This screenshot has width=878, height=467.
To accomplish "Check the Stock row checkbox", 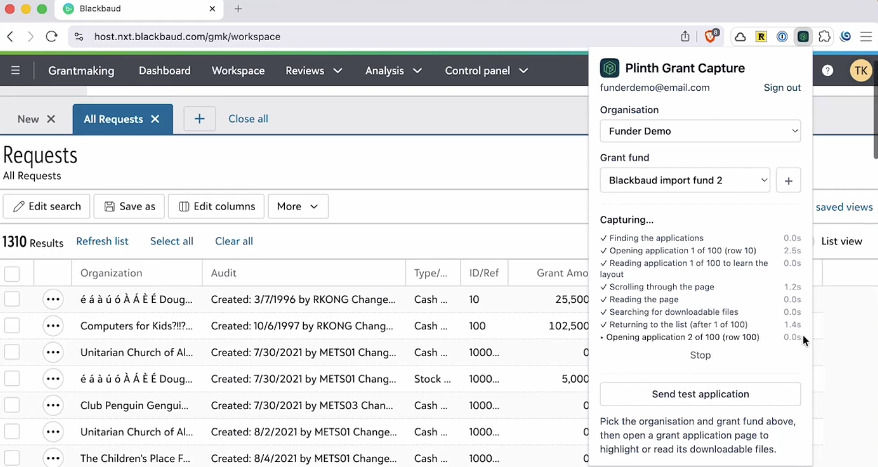I will 12,379.
